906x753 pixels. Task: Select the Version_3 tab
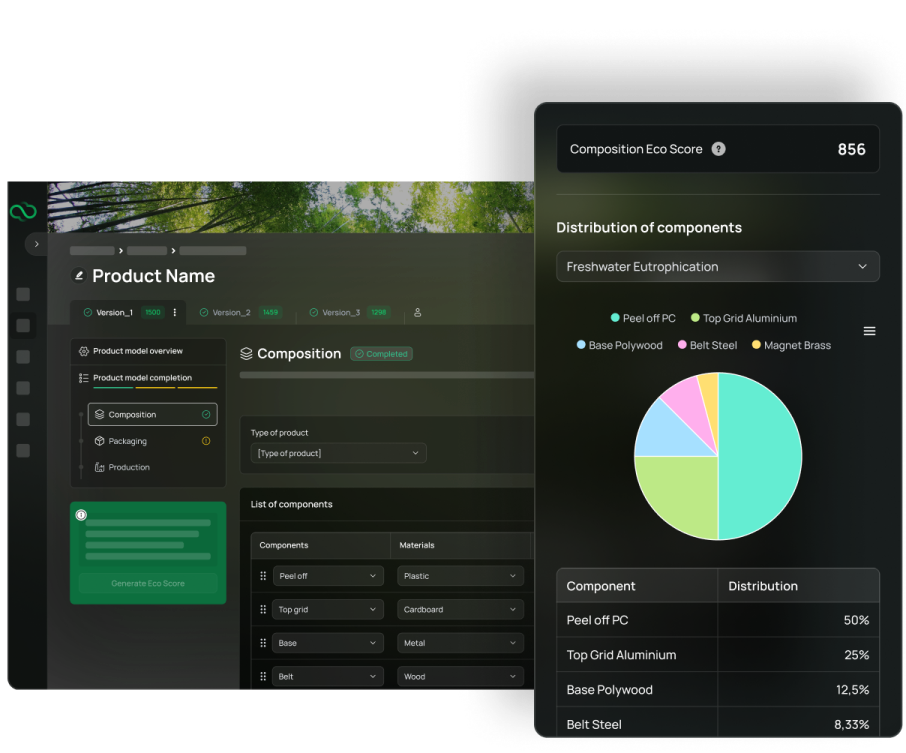point(340,312)
